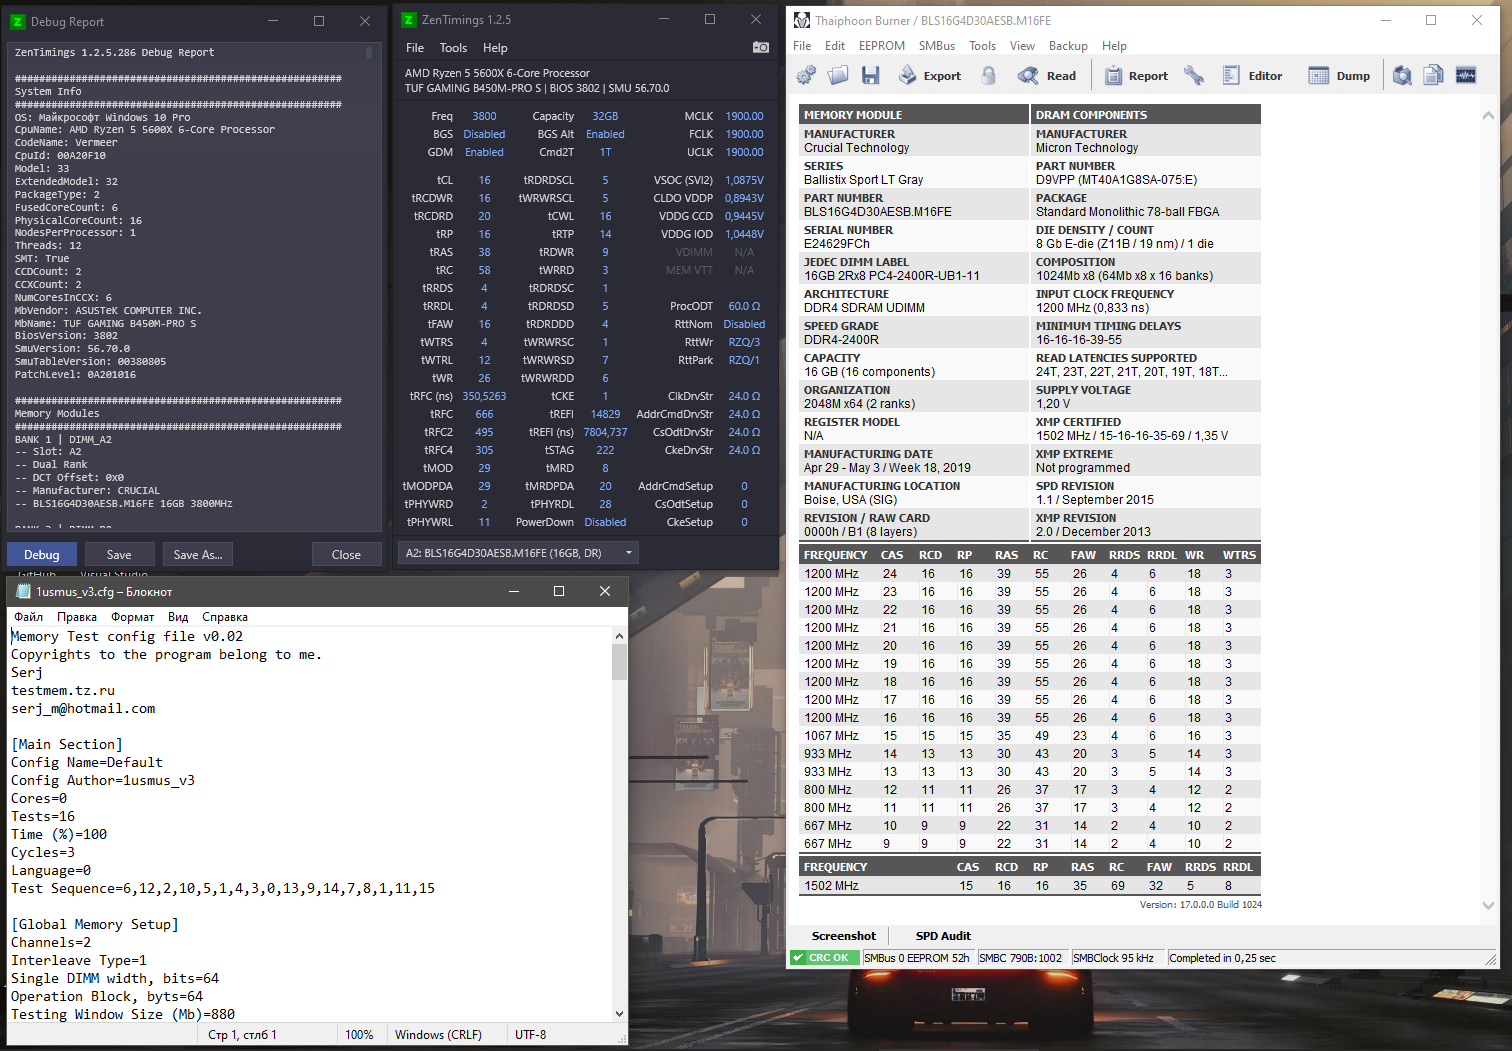Viewport: 1512px width, 1051px height.
Task: Open the Формат menu in Notepad
Action: coord(132,617)
